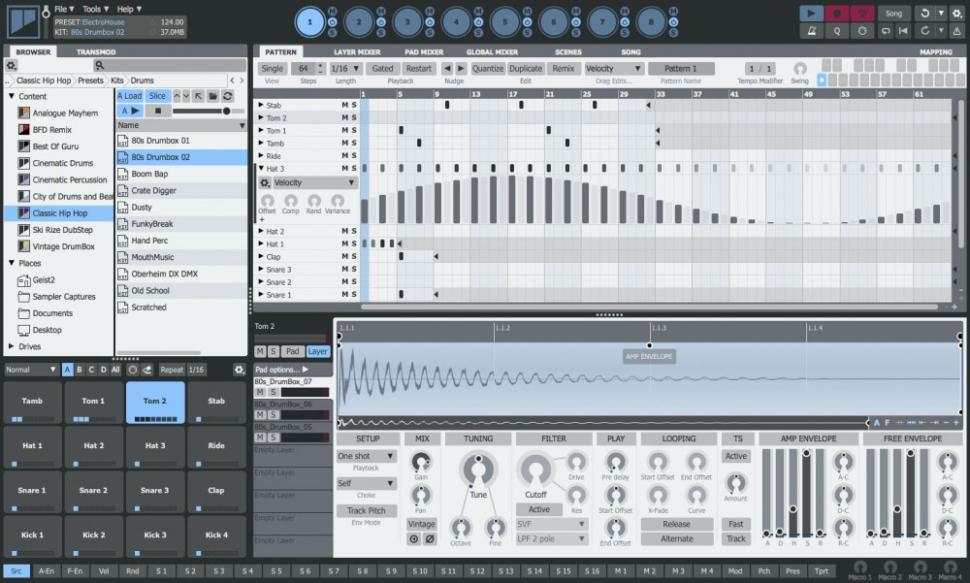Image resolution: width=970 pixels, height=583 pixels.
Task: Click the Duplicate pattern button
Action: [525, 69]
